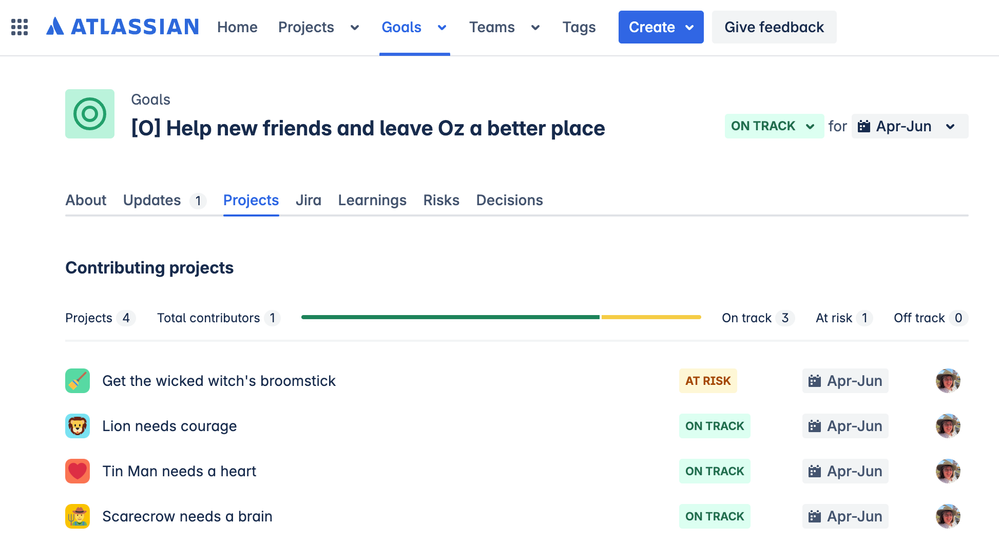
Task: Click the yellow at-risk progress bar segment
Action: pyautogui.click(x=651, y=317)
